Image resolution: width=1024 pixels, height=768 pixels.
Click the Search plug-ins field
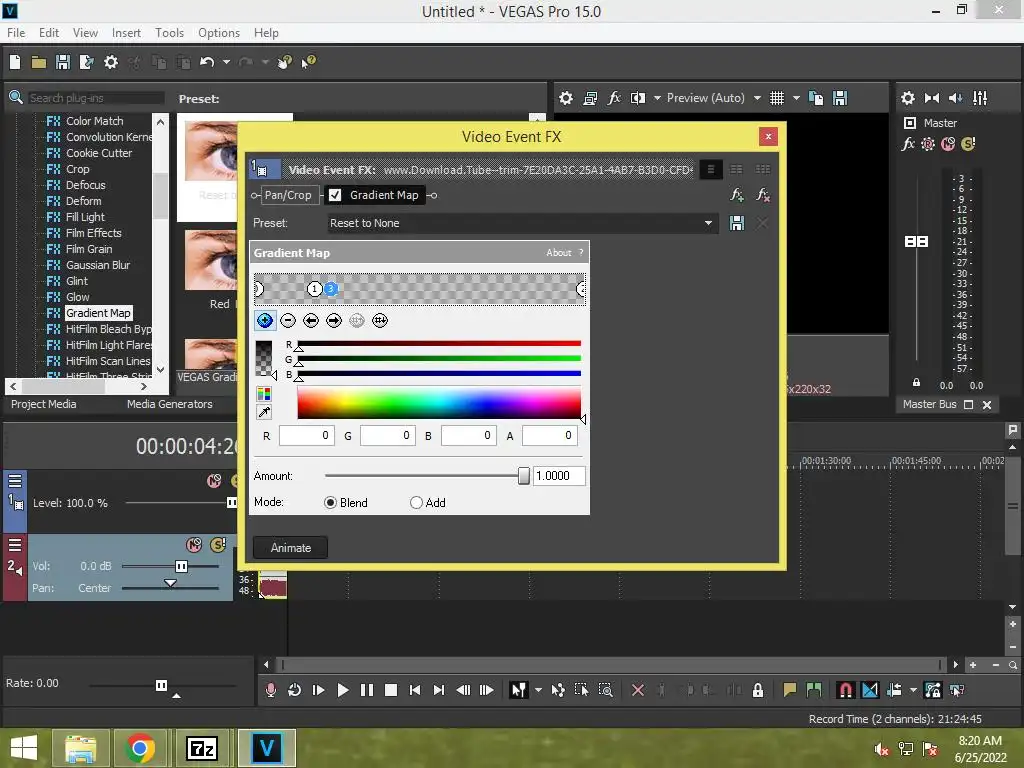click(x=96, y=98)
